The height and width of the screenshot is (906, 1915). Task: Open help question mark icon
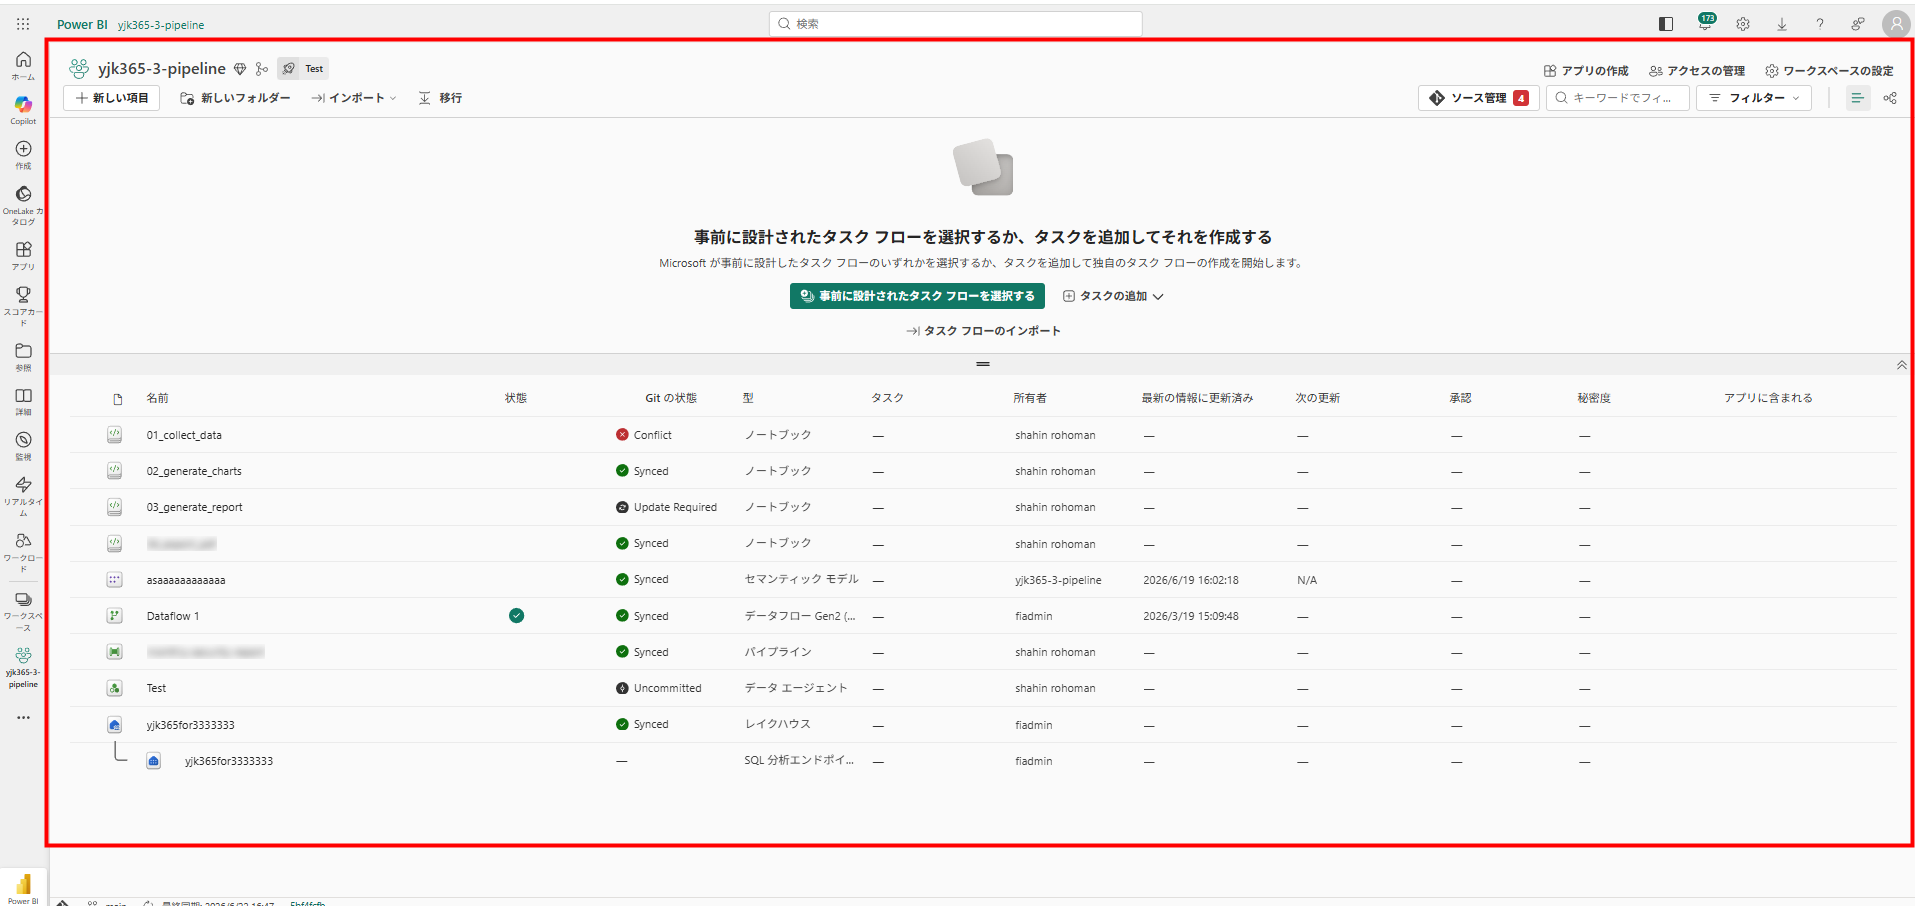1820,24
